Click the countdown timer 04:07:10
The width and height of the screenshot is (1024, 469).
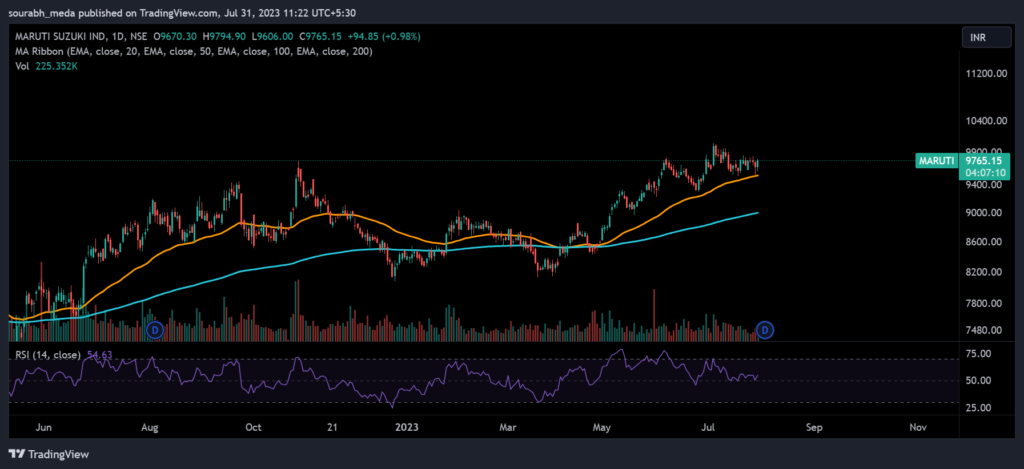coord(987,173)
